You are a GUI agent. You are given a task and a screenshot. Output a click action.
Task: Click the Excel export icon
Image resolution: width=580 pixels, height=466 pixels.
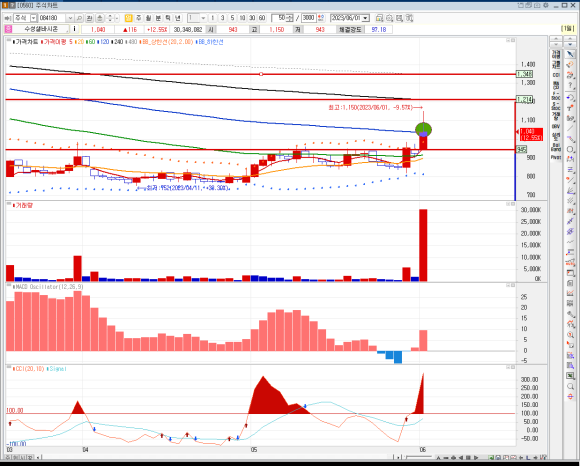point(570,376)
